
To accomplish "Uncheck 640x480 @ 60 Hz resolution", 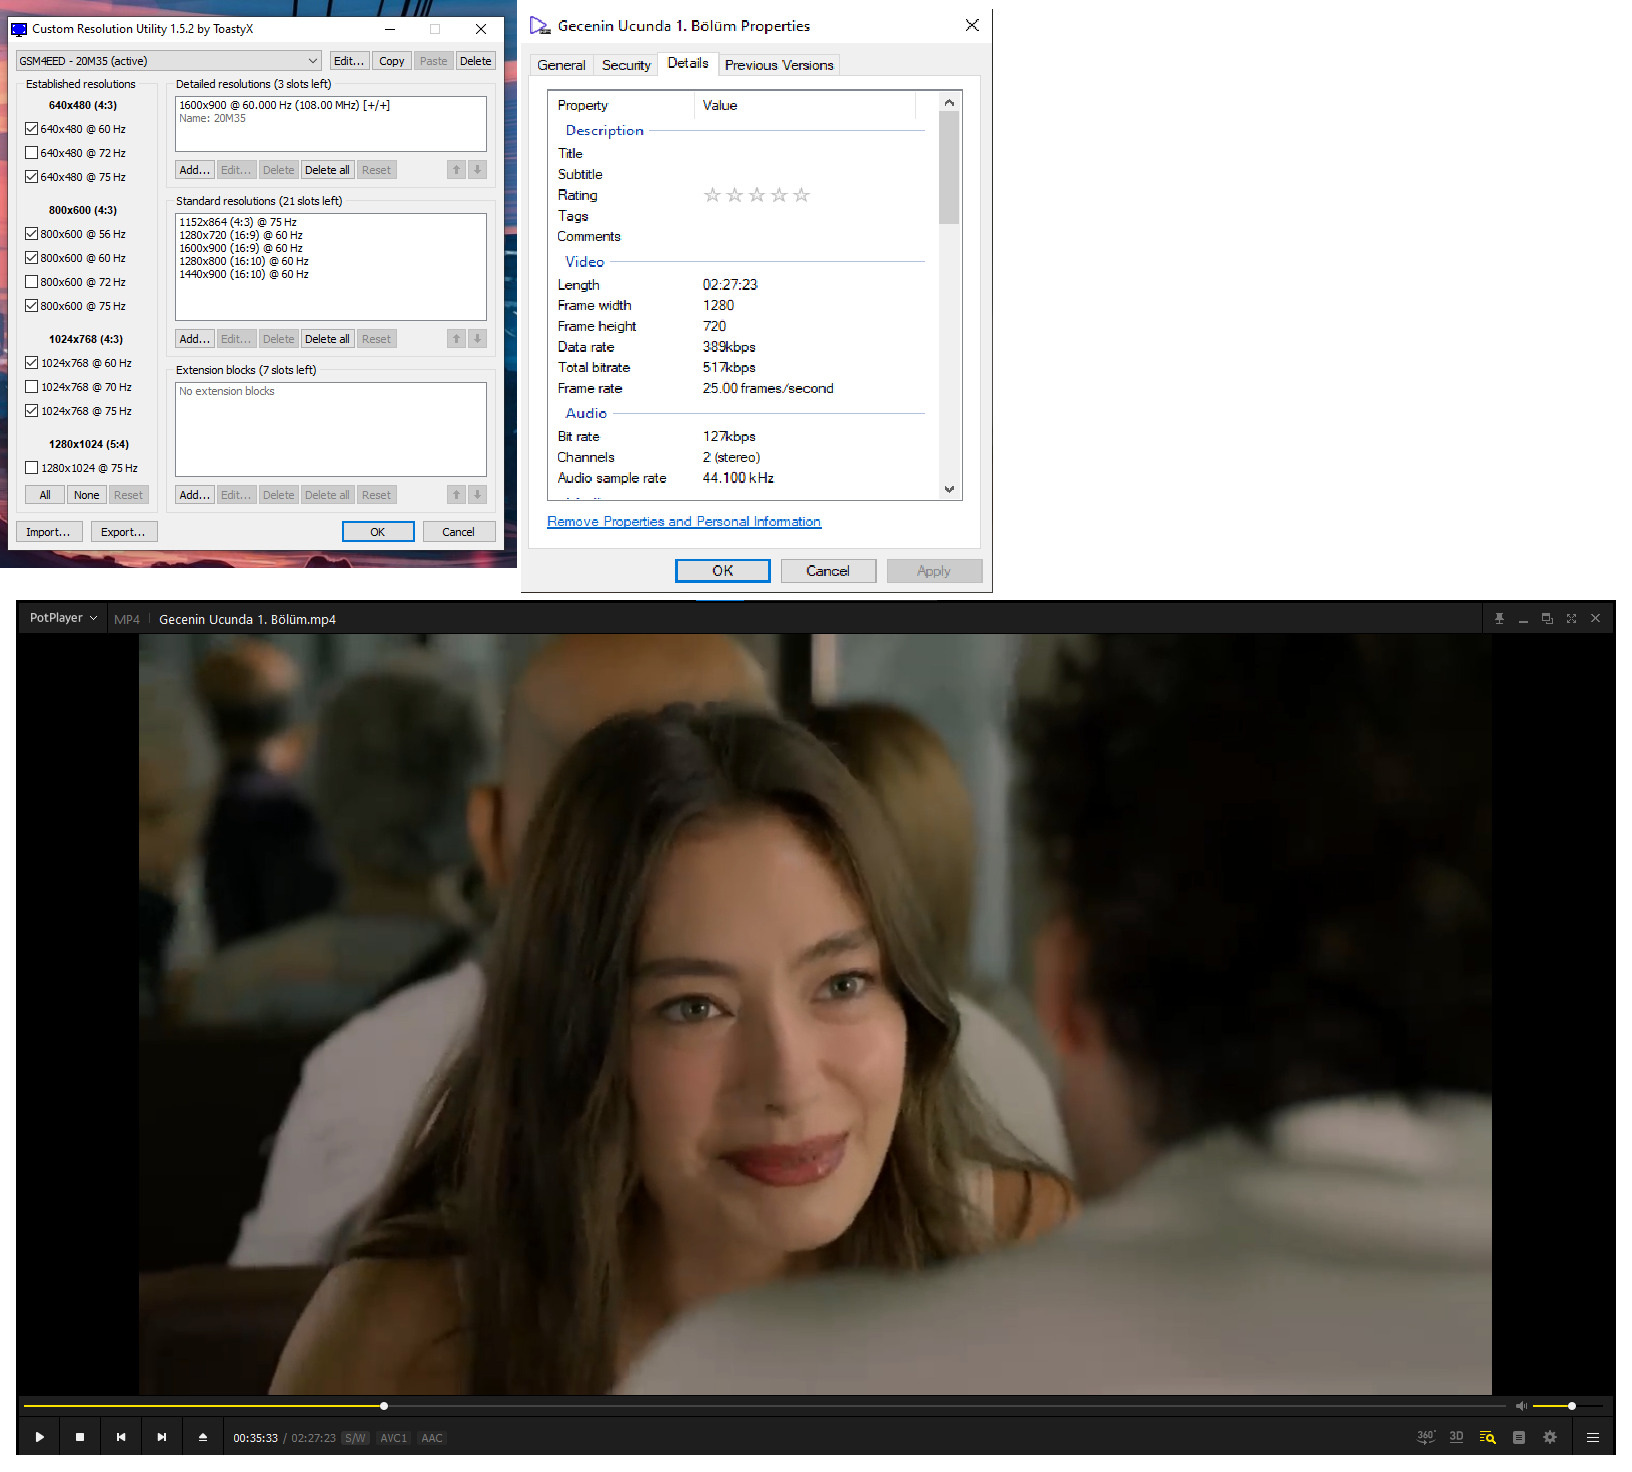I will 32,129.
